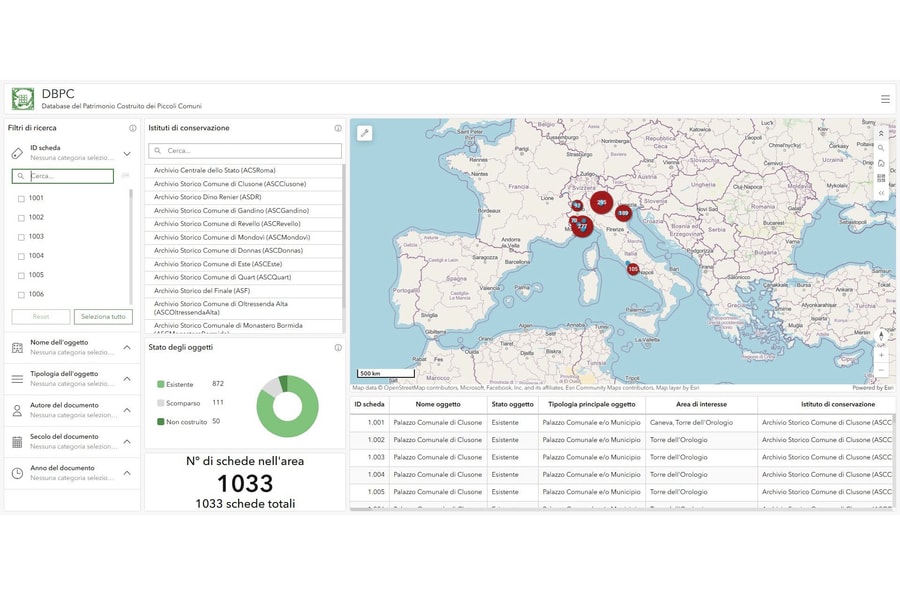Check the 1002 ID checkbox

click(x=21, y=218)
